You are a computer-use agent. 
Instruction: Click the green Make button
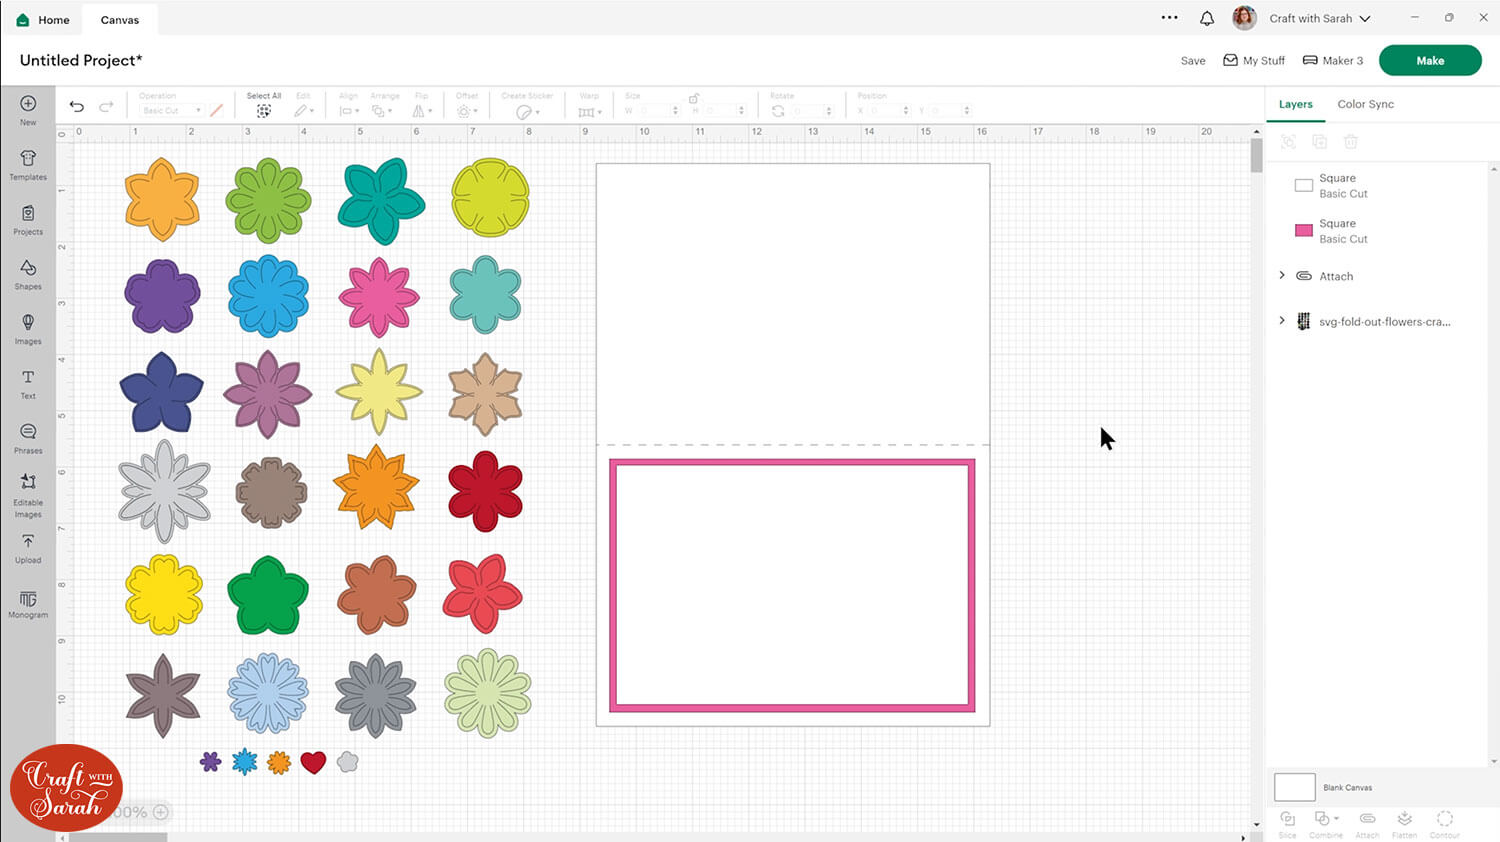(1429, 60)
